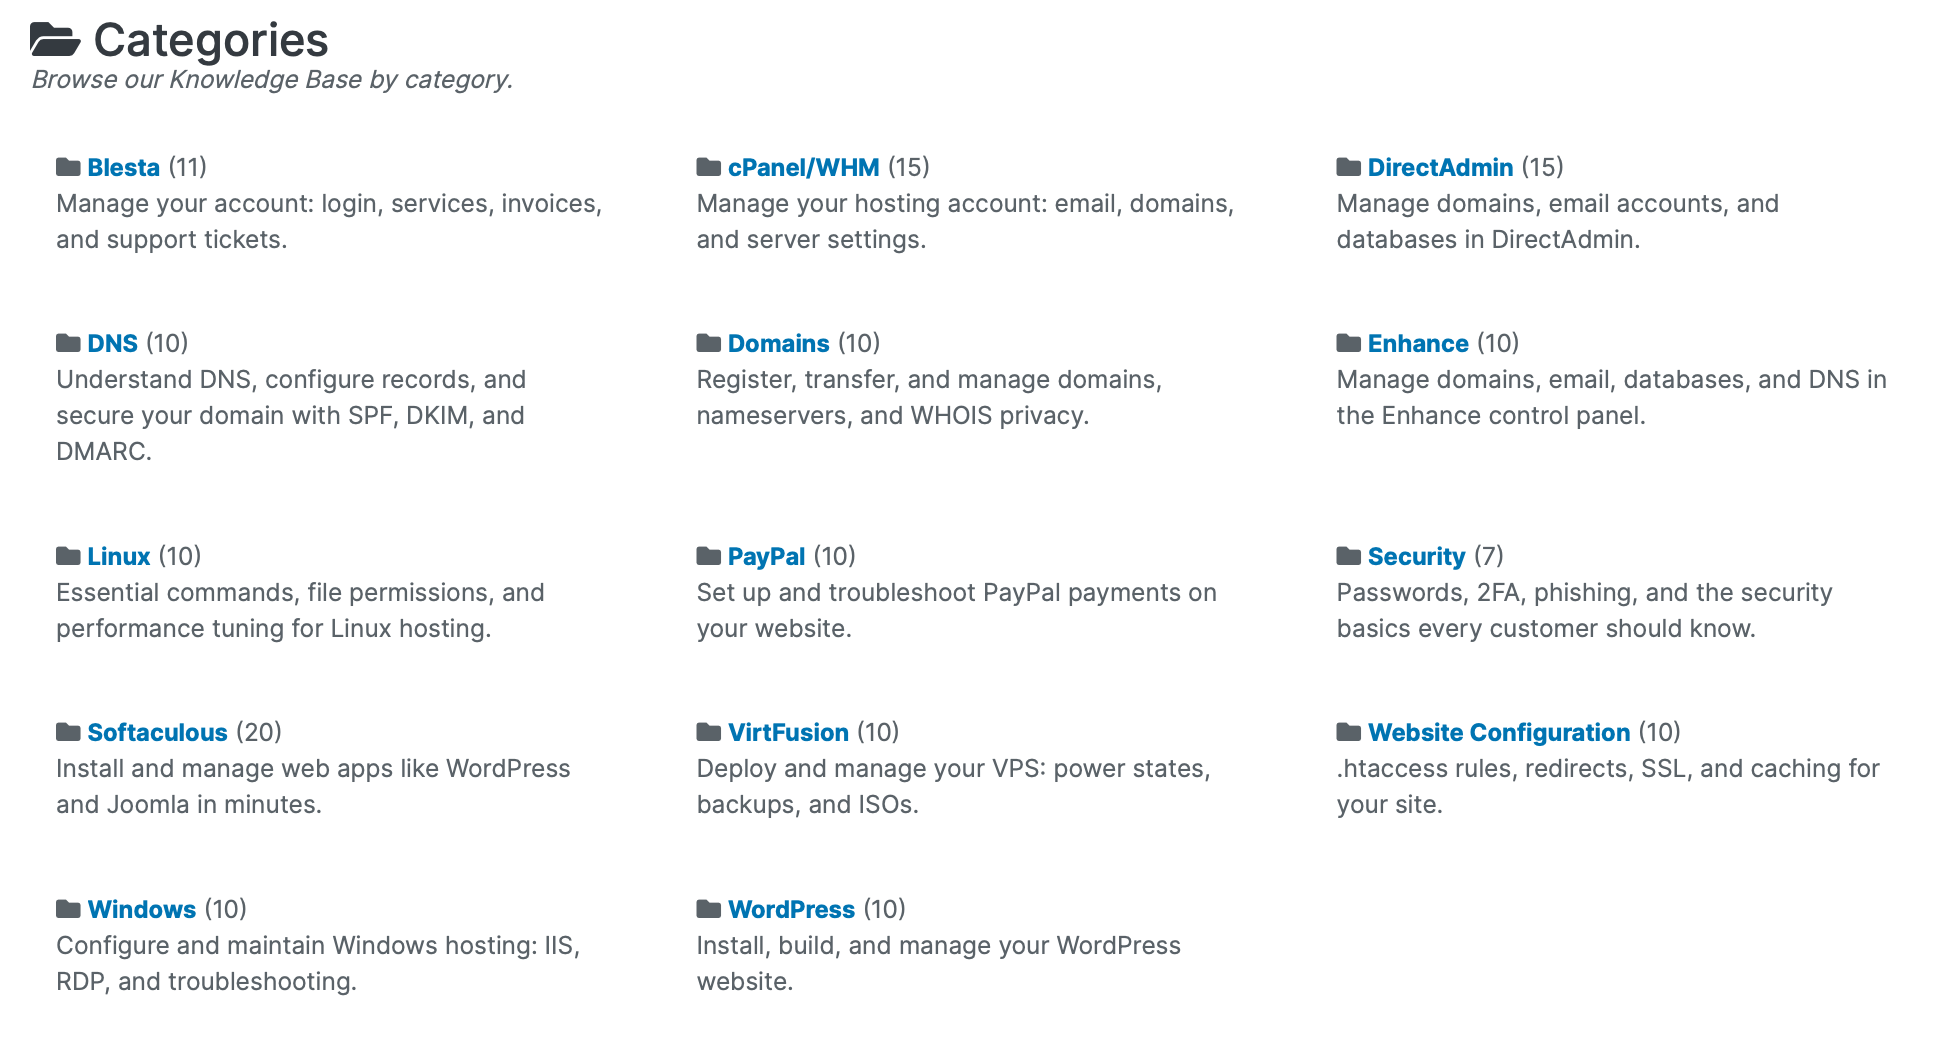Click the folder icon next to Windows

pos(68,909)
